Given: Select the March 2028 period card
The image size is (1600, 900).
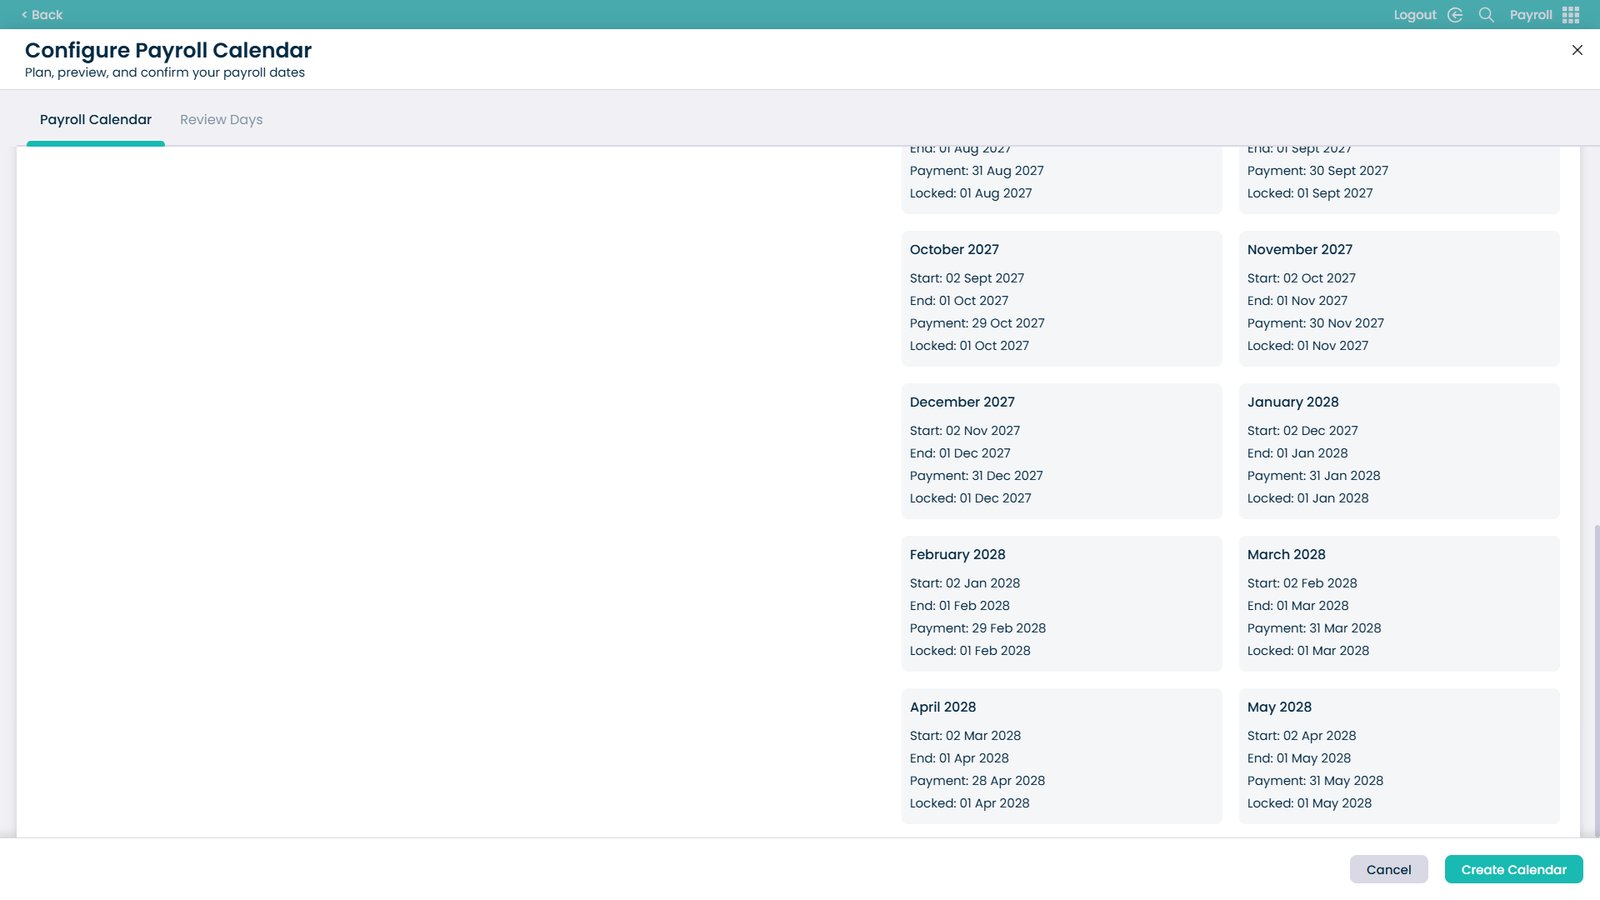Looking at the screenshot, I should point(1399,603).
